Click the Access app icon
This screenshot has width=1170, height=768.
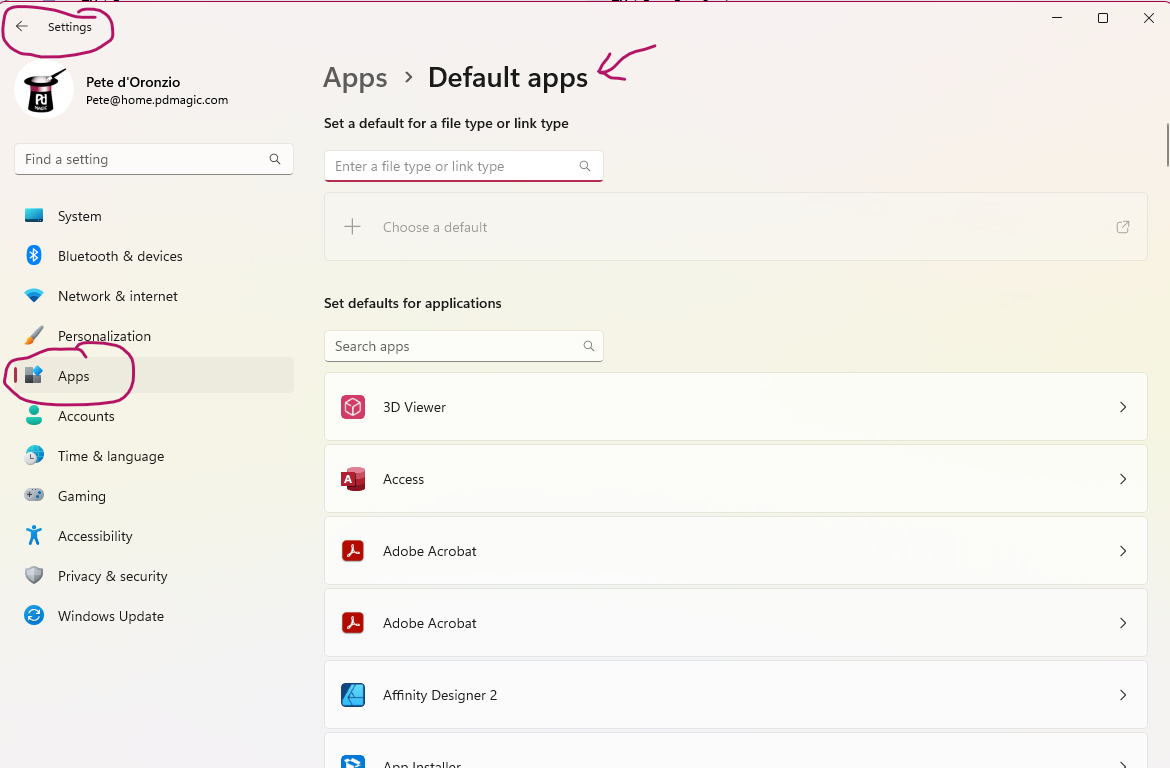(x=353, y=479)
